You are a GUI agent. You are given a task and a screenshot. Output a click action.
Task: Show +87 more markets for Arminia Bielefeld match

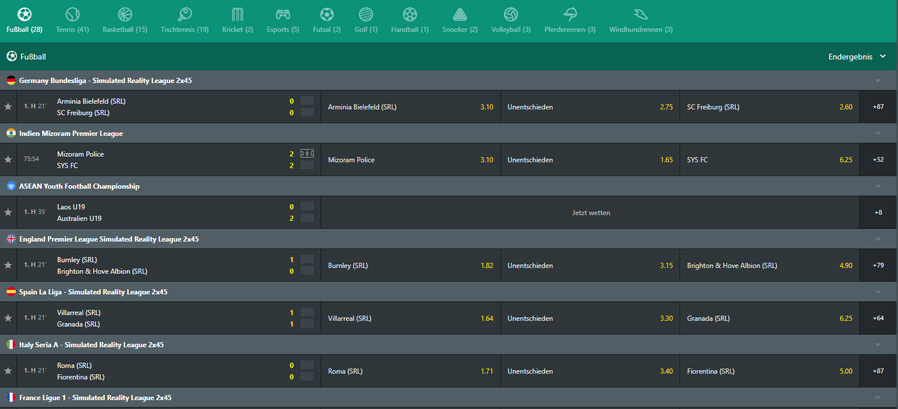coord(879,107)
